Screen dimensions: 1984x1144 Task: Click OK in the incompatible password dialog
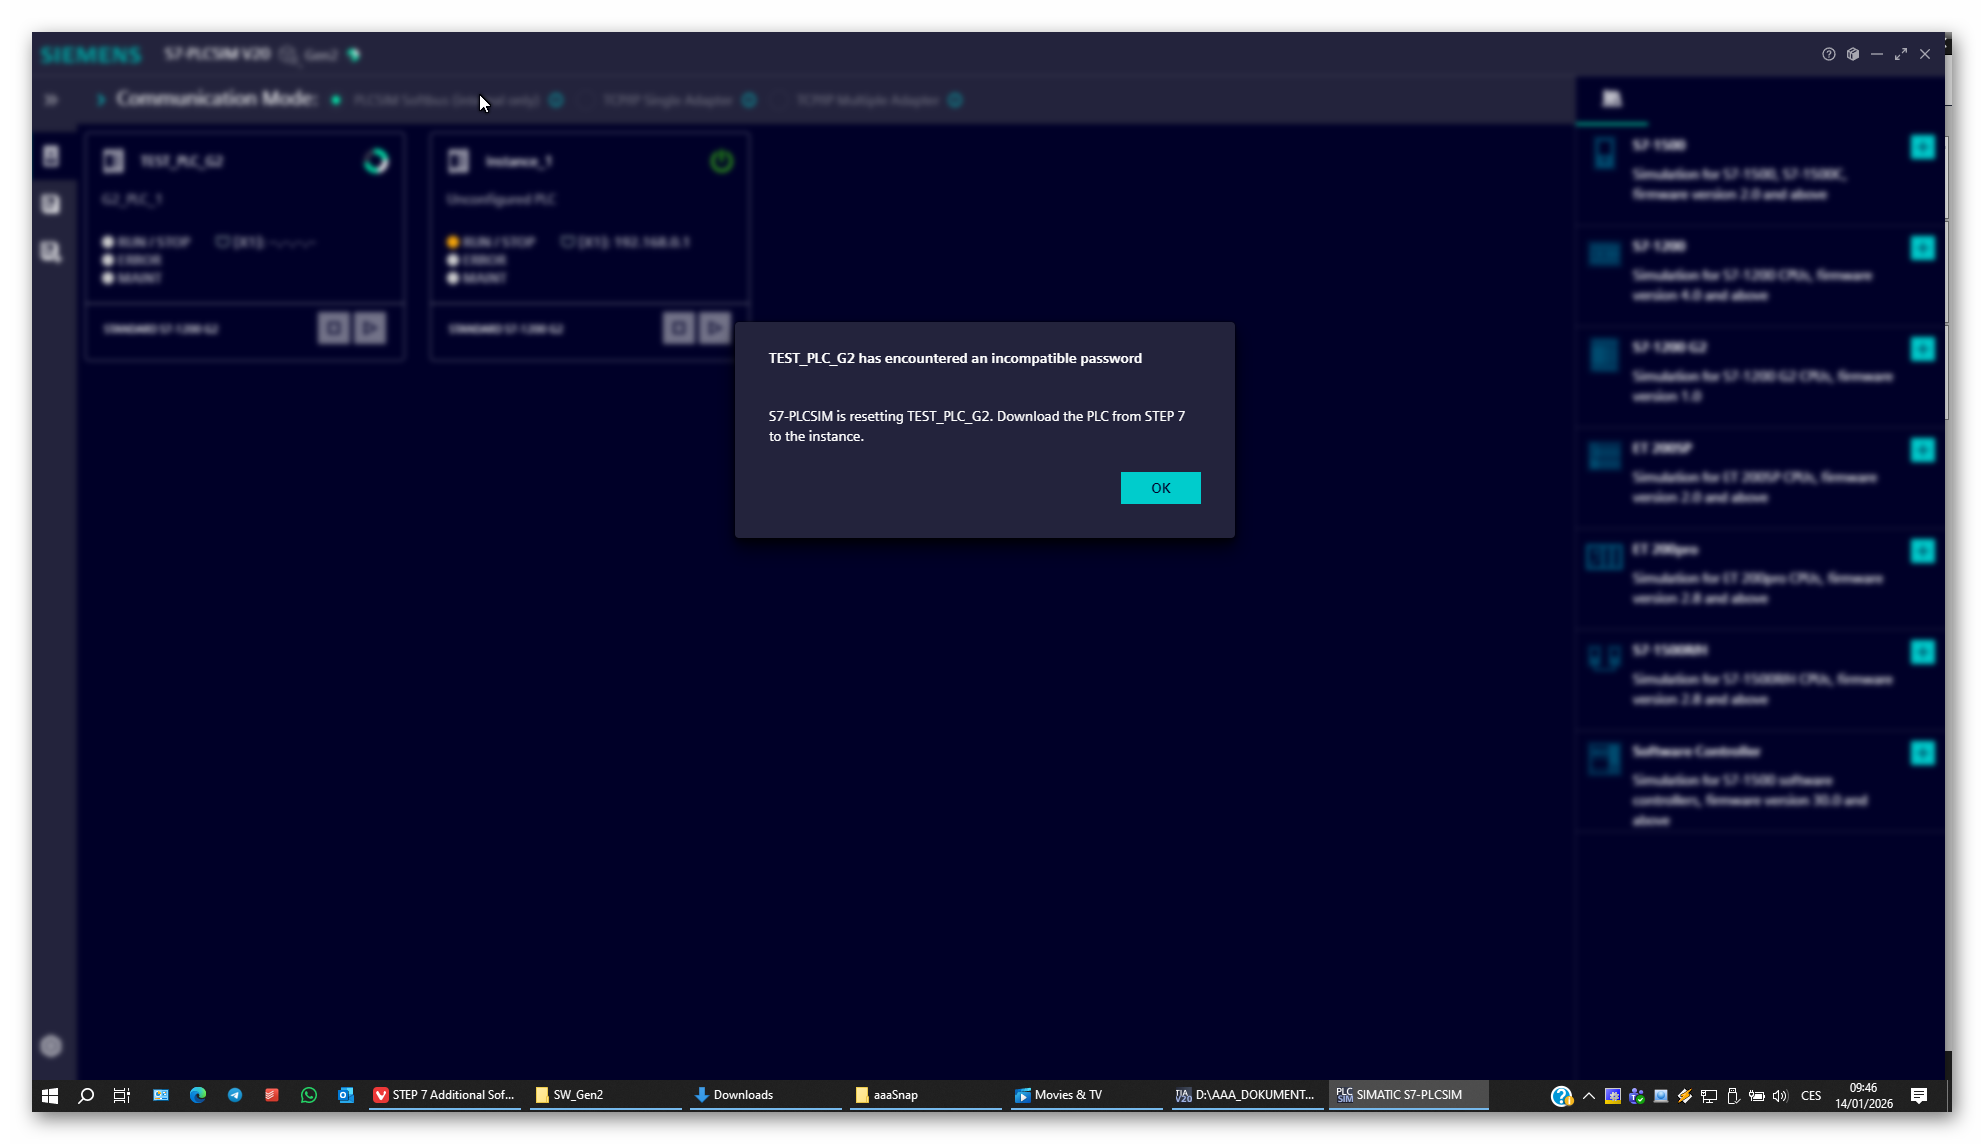(x=1160, y=488)
